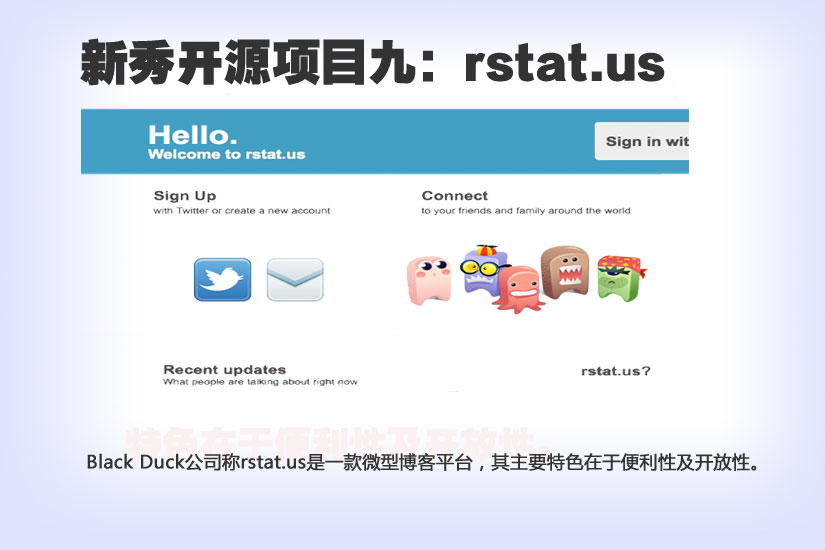Click the brown open-mouthed monster

(565, 272)
